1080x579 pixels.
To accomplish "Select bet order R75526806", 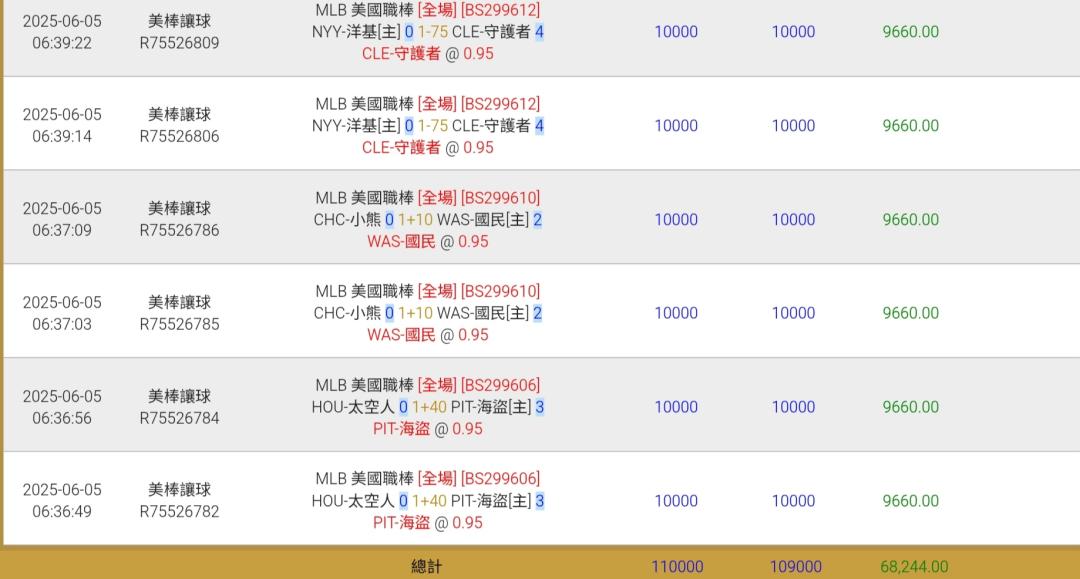I will (x=179, y=136).
